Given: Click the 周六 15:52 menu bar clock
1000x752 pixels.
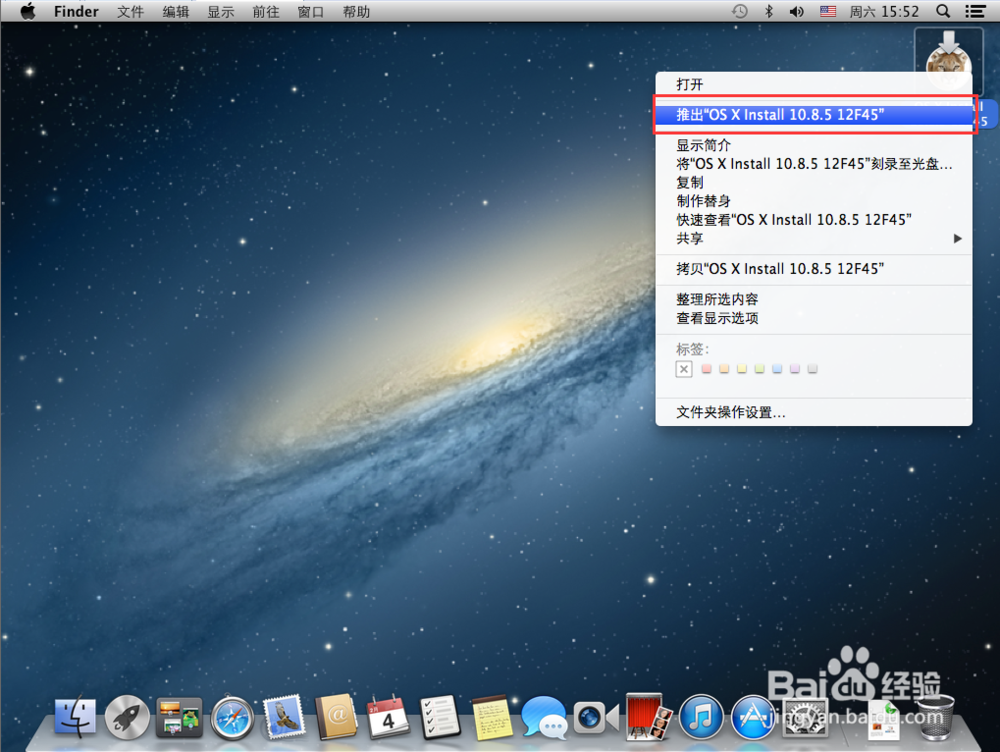Looking at the screenshot, I should [x=885, y=11].
